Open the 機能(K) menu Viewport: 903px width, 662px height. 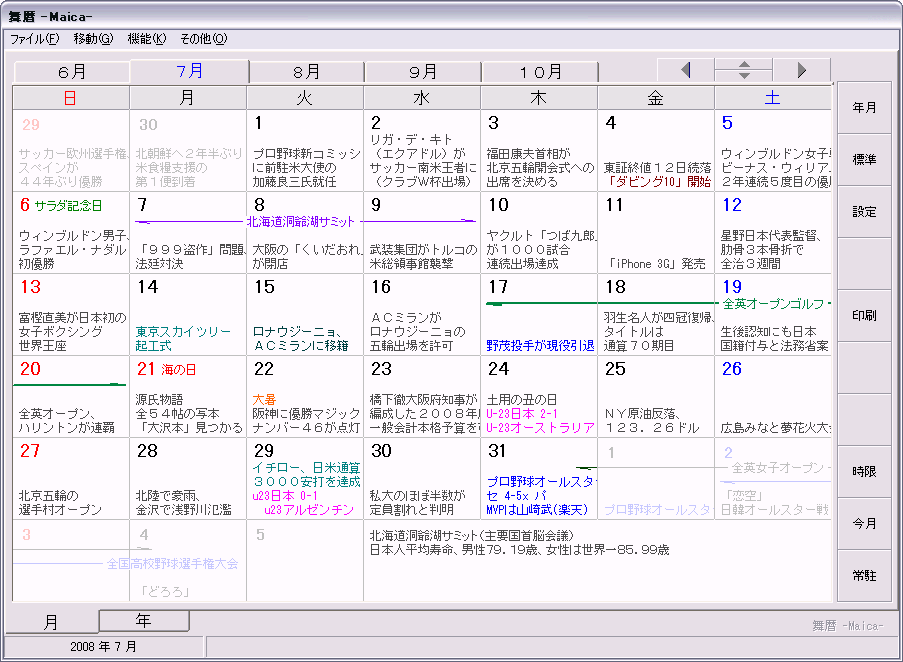[x=146, y=39]
